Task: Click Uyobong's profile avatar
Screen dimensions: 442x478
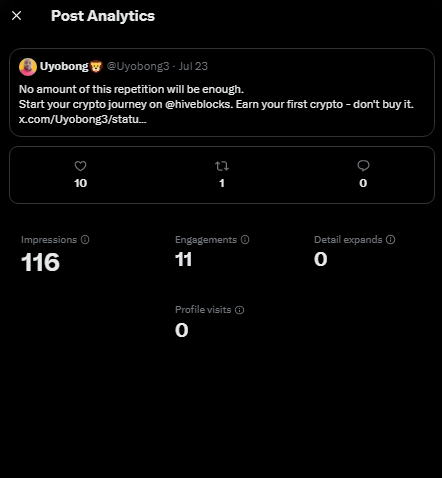Action: click(28, 67)
